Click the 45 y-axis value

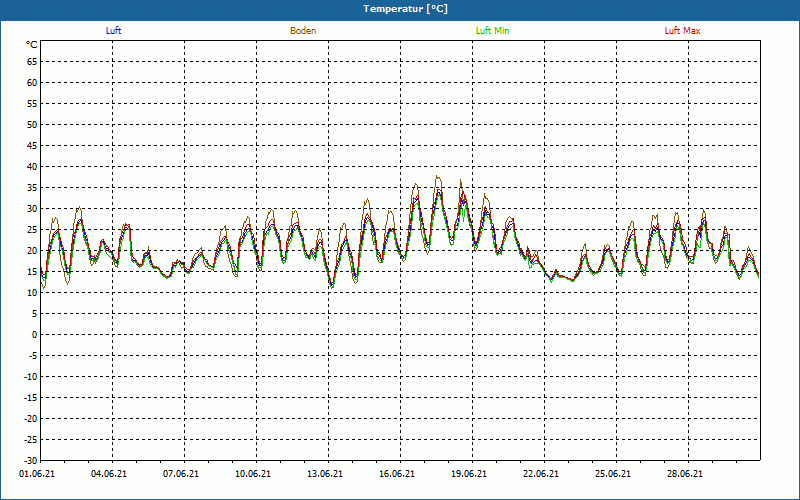(x=32, y=146)
